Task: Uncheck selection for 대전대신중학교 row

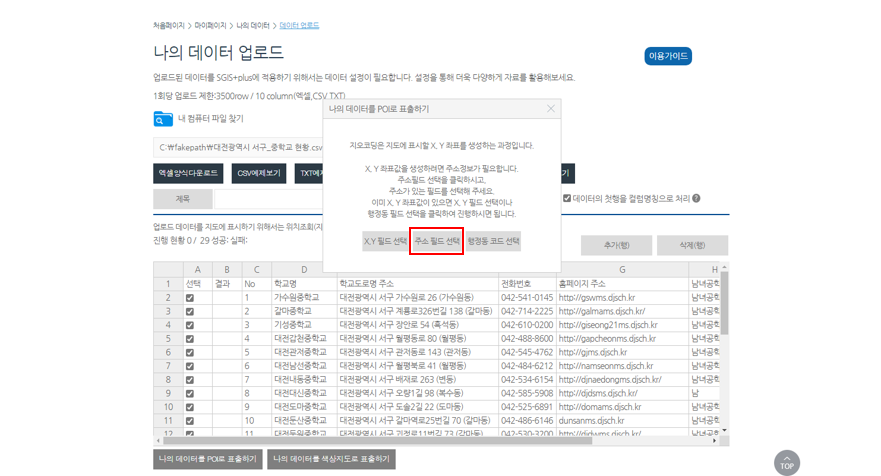Action: (190, 393)
